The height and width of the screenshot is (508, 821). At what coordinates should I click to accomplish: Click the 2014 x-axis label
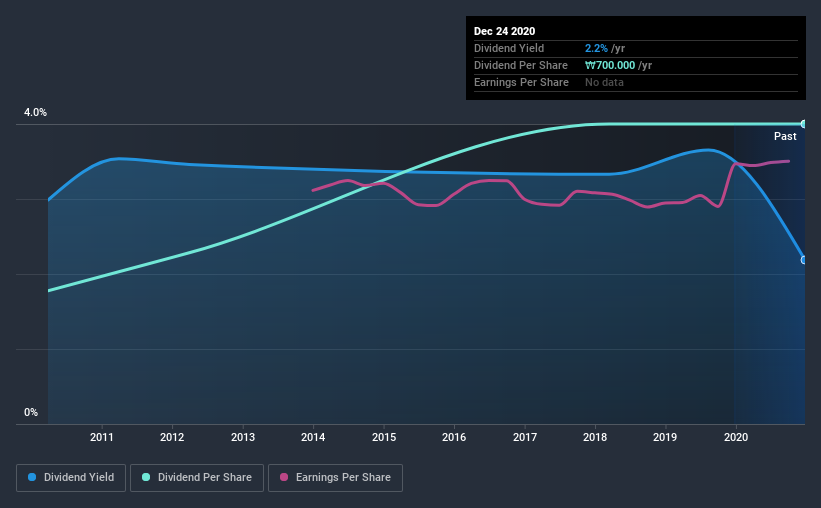click(x=313, y=437)
